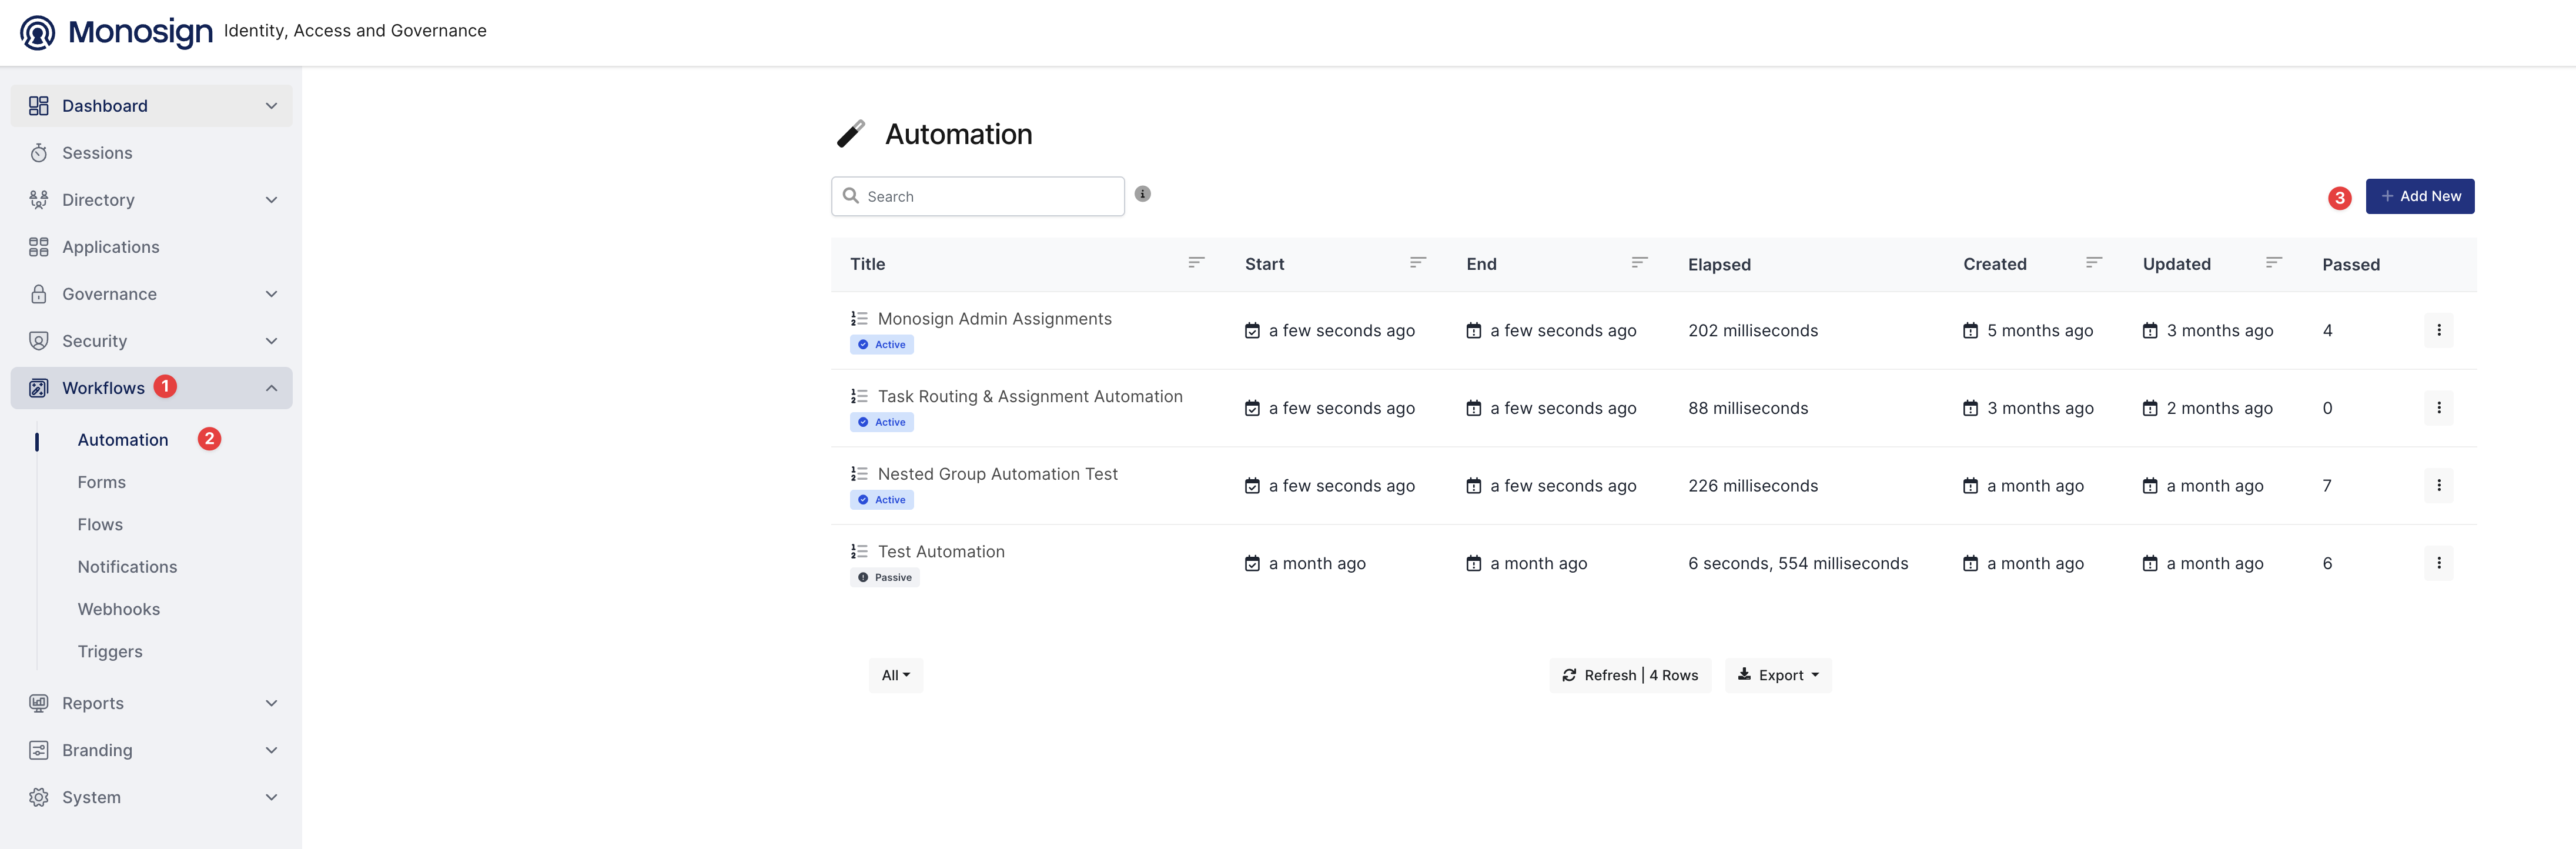
Task: Sort by Updated column icon
Action: (2273, 263)
